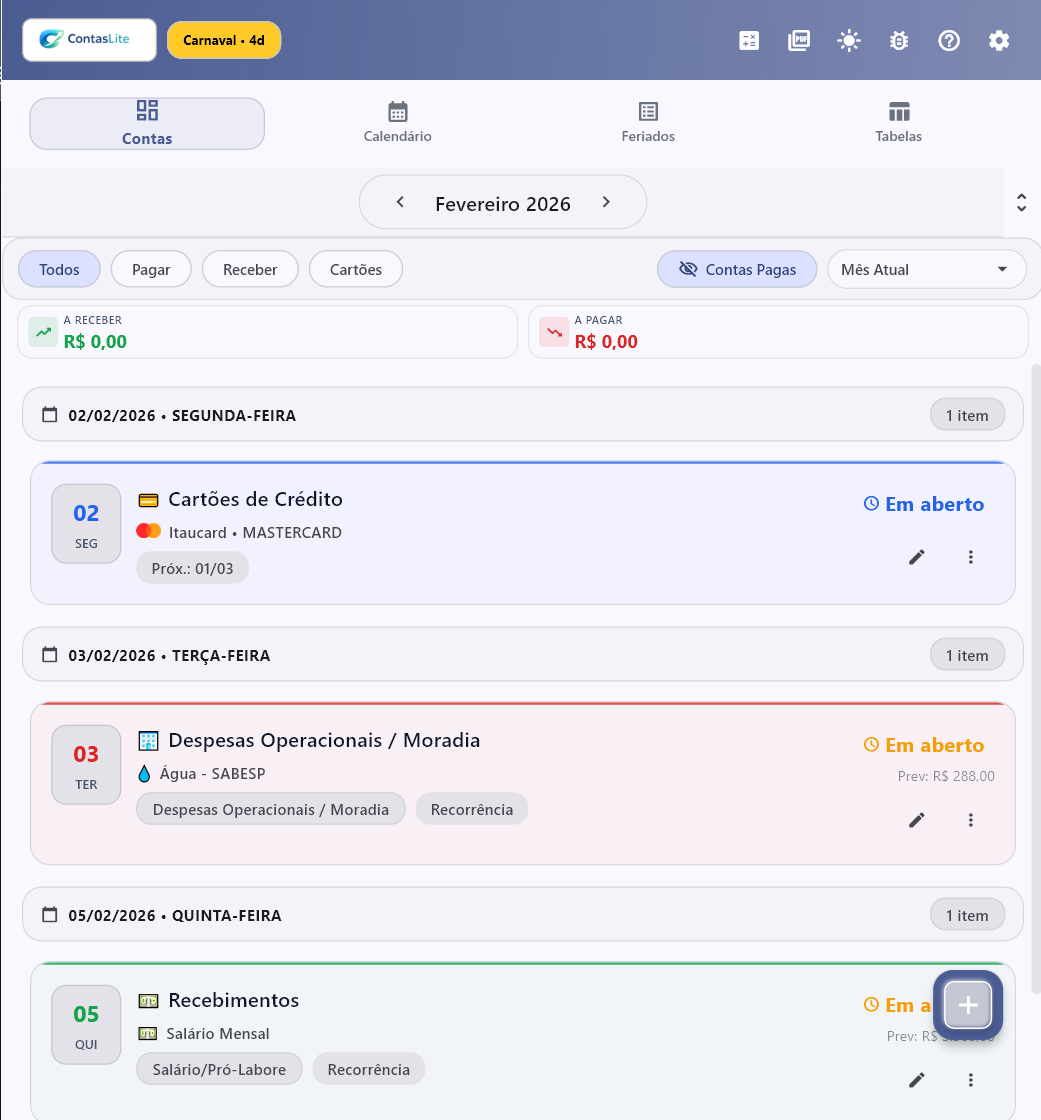
Task: Filter bills by Pagar
Action: coord(151,269)
